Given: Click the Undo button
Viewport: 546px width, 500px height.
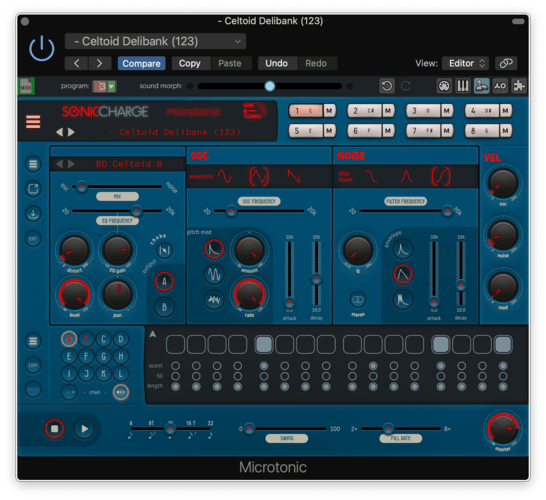Looking at the screenshot, I should (x=276, y=63).
